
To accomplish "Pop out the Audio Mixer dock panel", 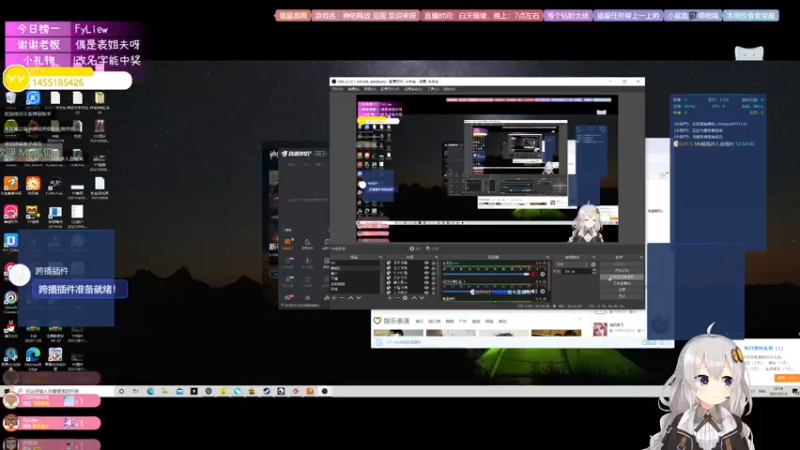I will click(x=548, y=257).
